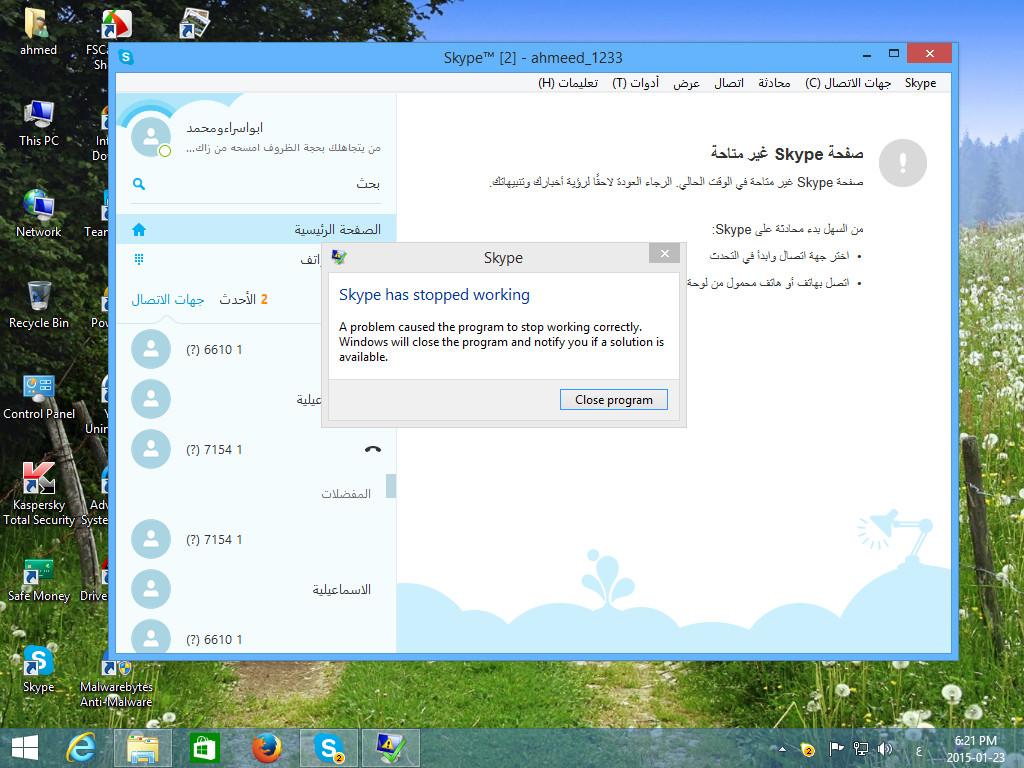This screenshot has width=1024, height=768.
Task: Select the Control Panel desktop icon
Action: [x=39, y=396]
